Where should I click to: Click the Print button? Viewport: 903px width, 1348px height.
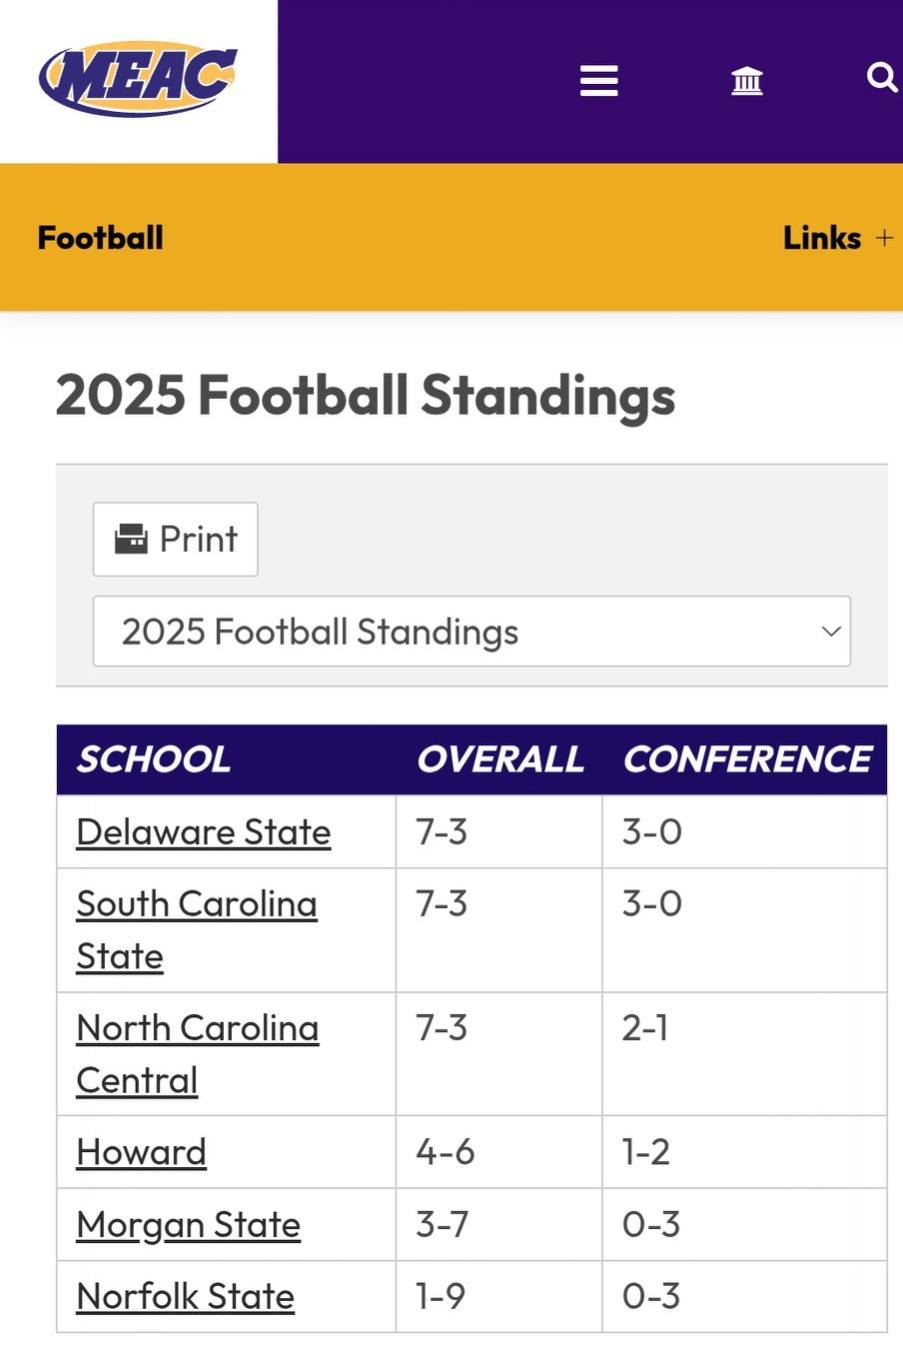coord(175,539)
